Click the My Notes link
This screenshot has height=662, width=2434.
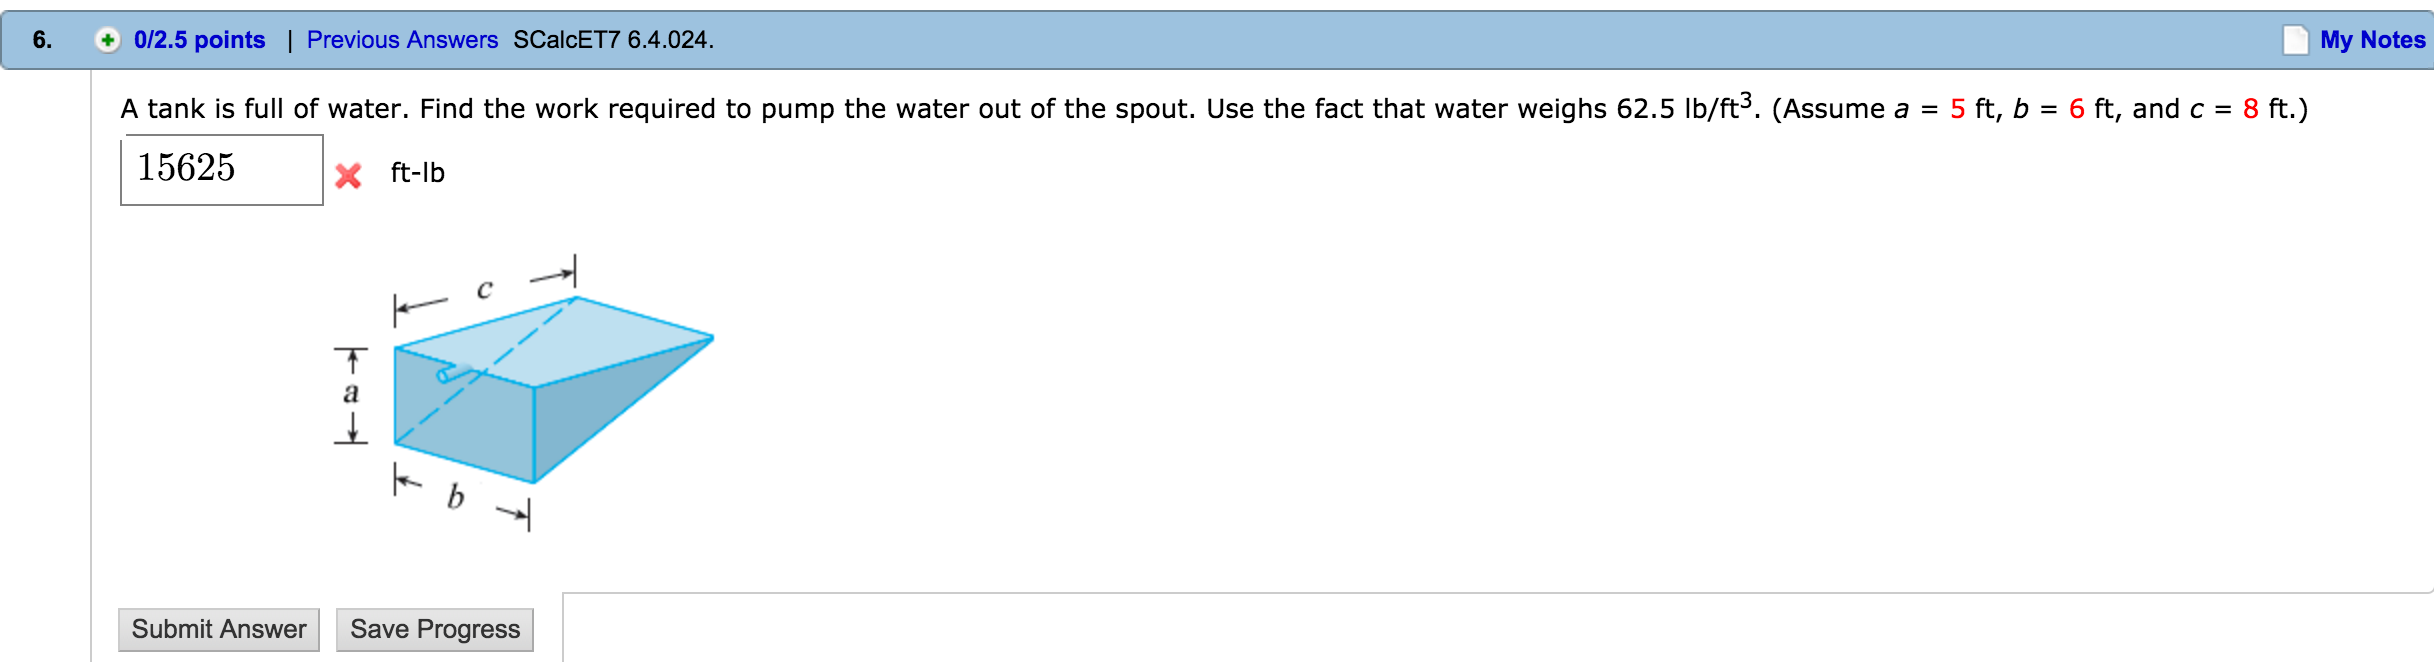point(2371,40)
